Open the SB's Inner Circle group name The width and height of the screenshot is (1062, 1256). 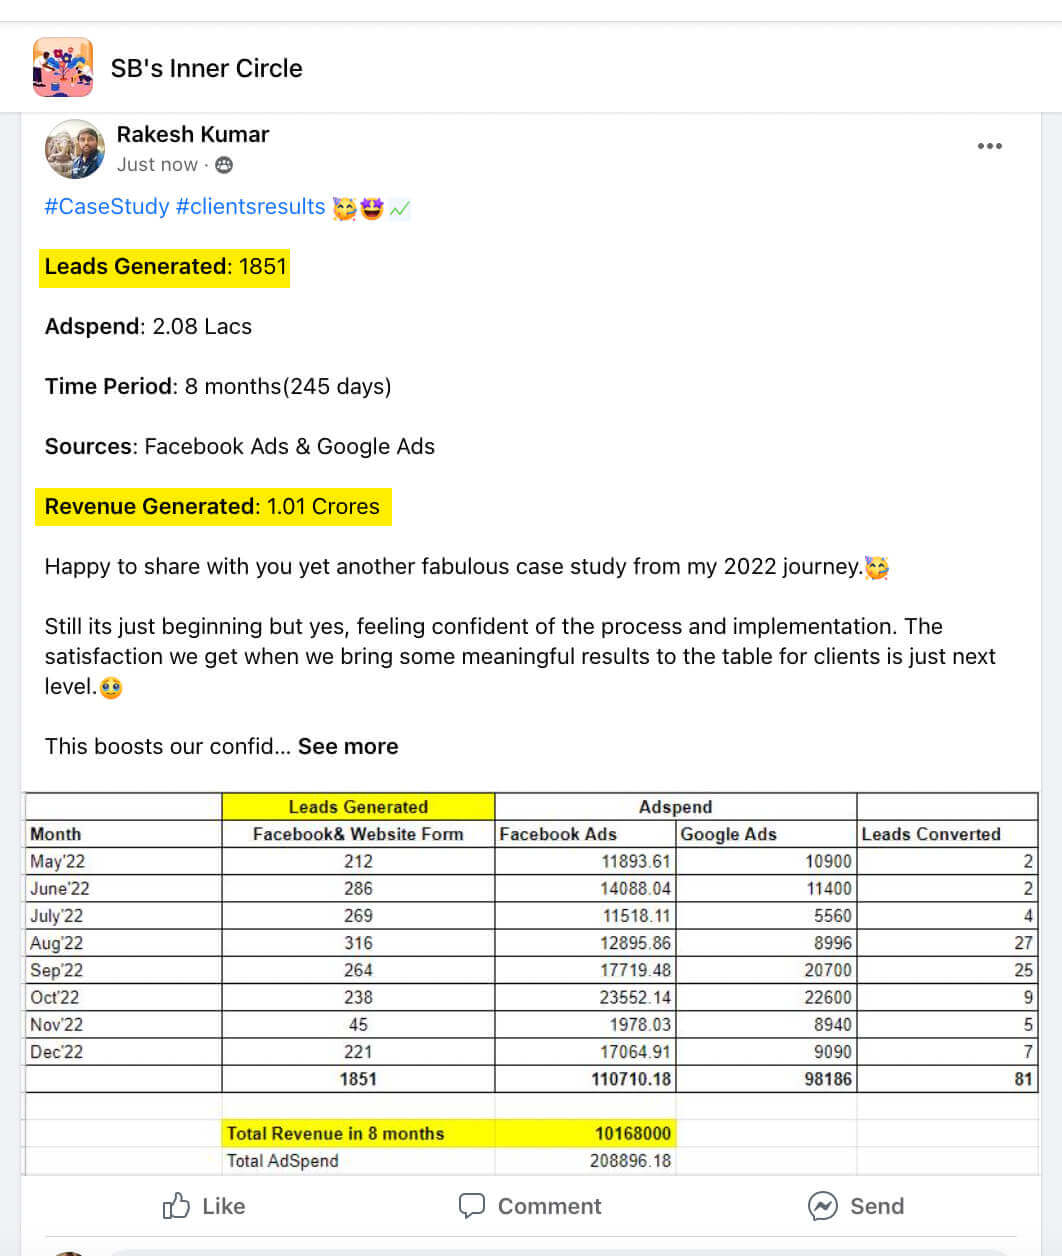point(206,68)
